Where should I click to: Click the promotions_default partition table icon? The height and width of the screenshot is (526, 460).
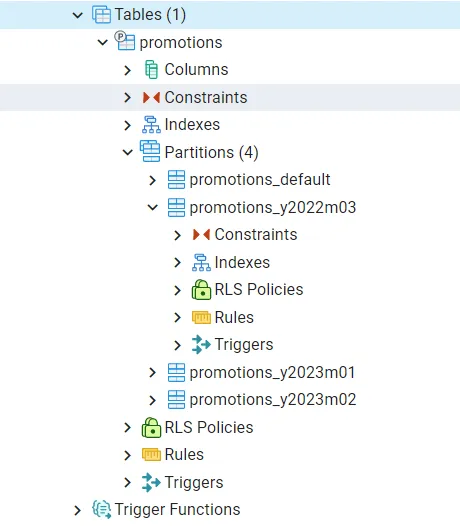click(176, 179)
